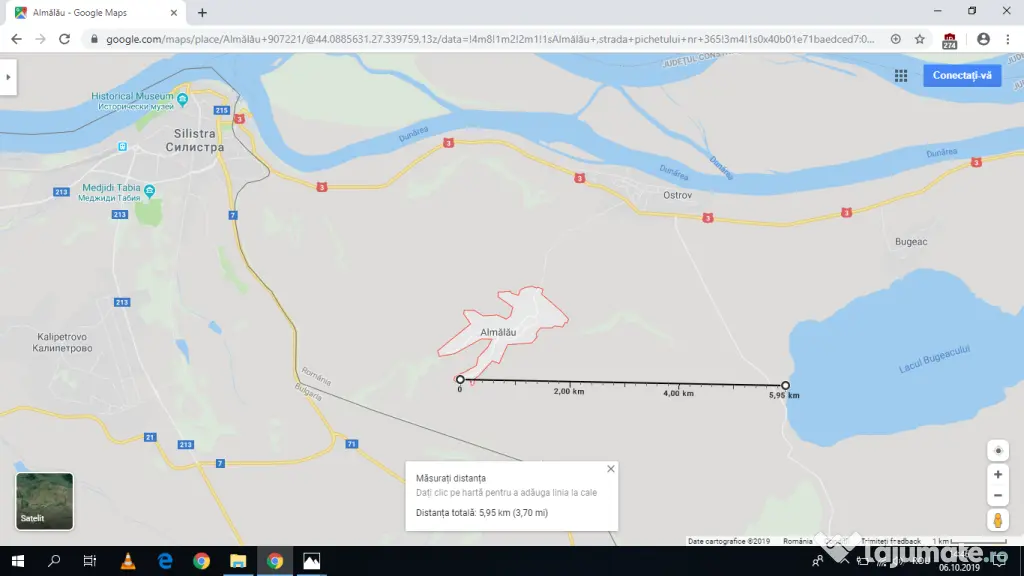Viewport: 1024px width, 576px height.
Task: Click the Conectați-vă sign-in button
Action: point(961,76)
